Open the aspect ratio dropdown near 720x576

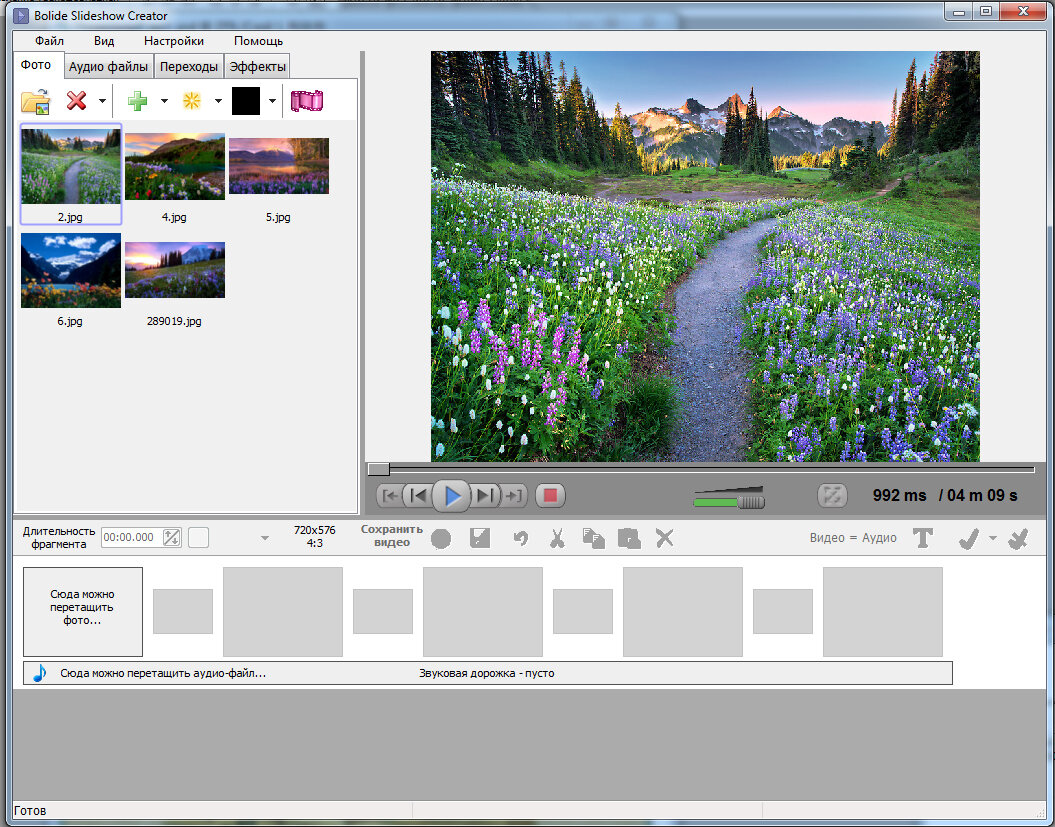click(x=265, y=538)
